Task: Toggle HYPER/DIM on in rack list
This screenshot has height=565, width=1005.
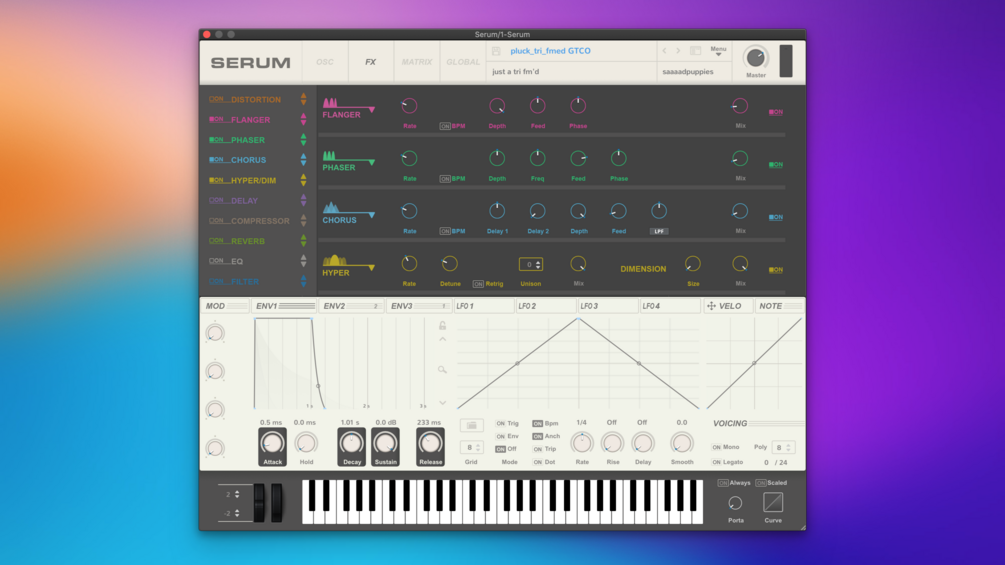Action: point(216,180)
